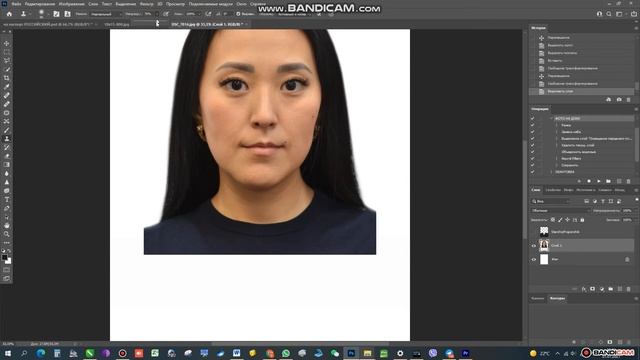Expand the last action set in Actions panel
Screen dimensions: 640x360
pos(551,172)
